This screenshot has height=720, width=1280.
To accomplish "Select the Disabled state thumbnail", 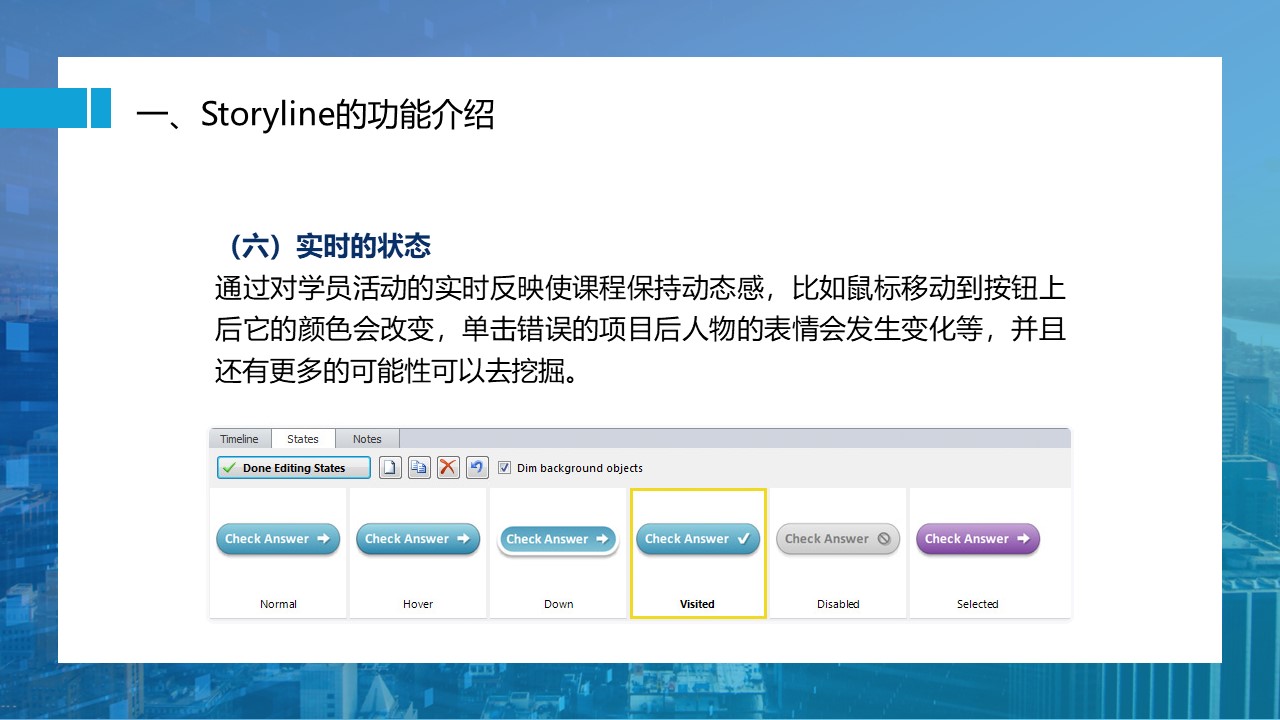I will click(x=838, y=553).
